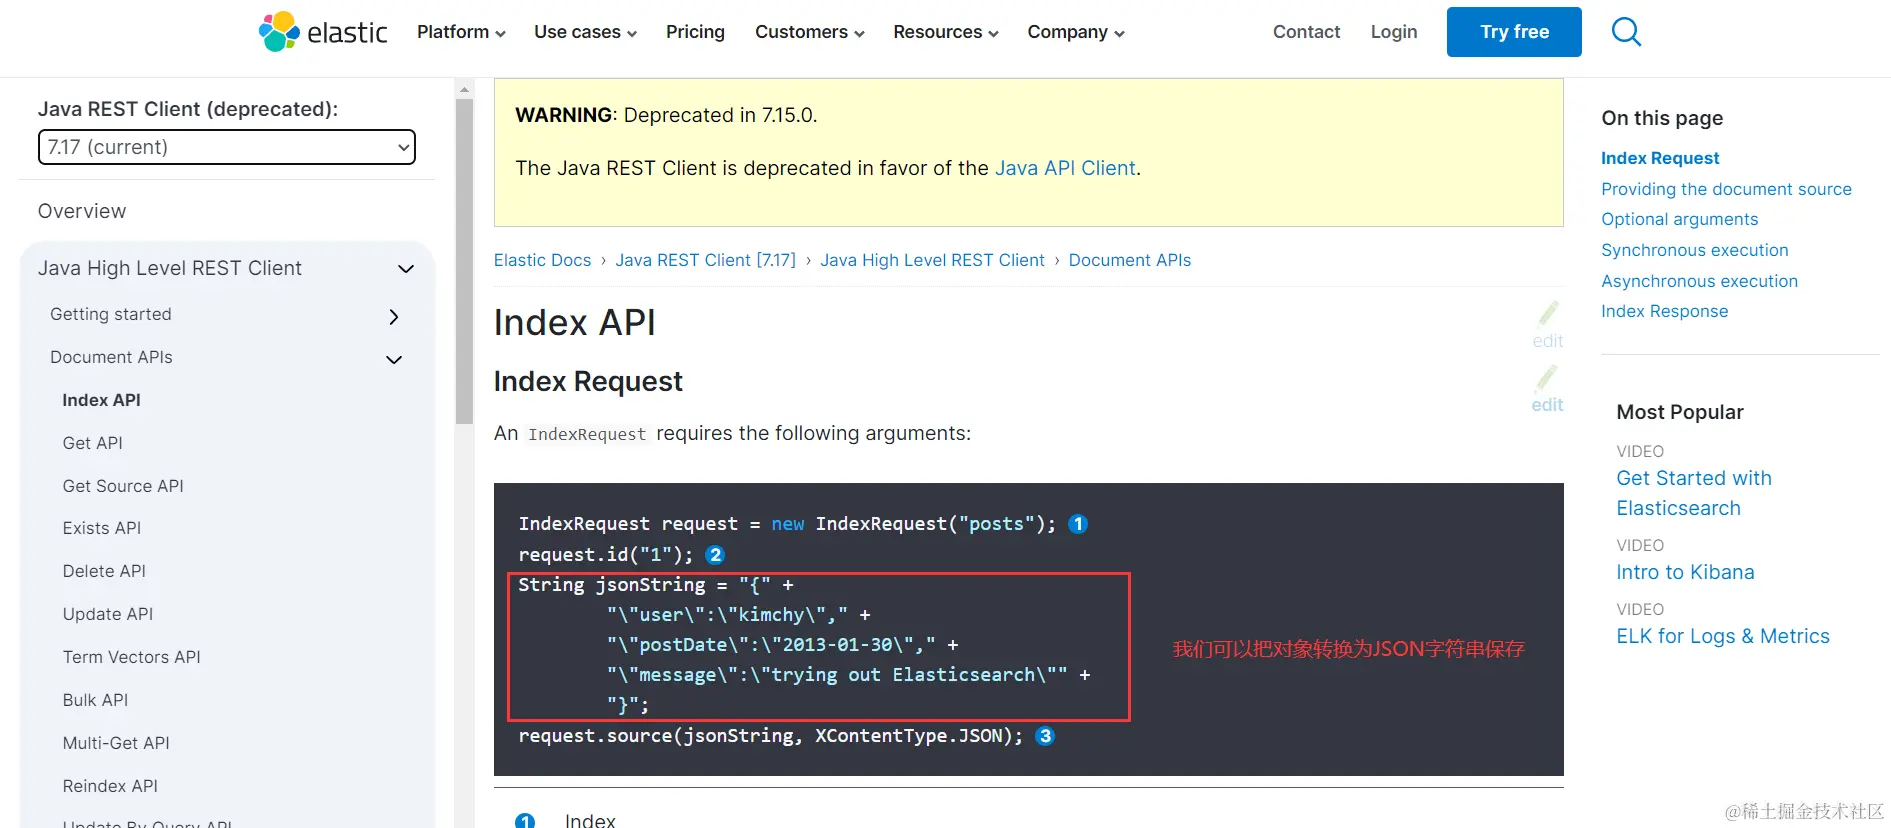Select Term Vectors API in sidebar
Screen dimensions: 1891x828
[x=131, y=657]
